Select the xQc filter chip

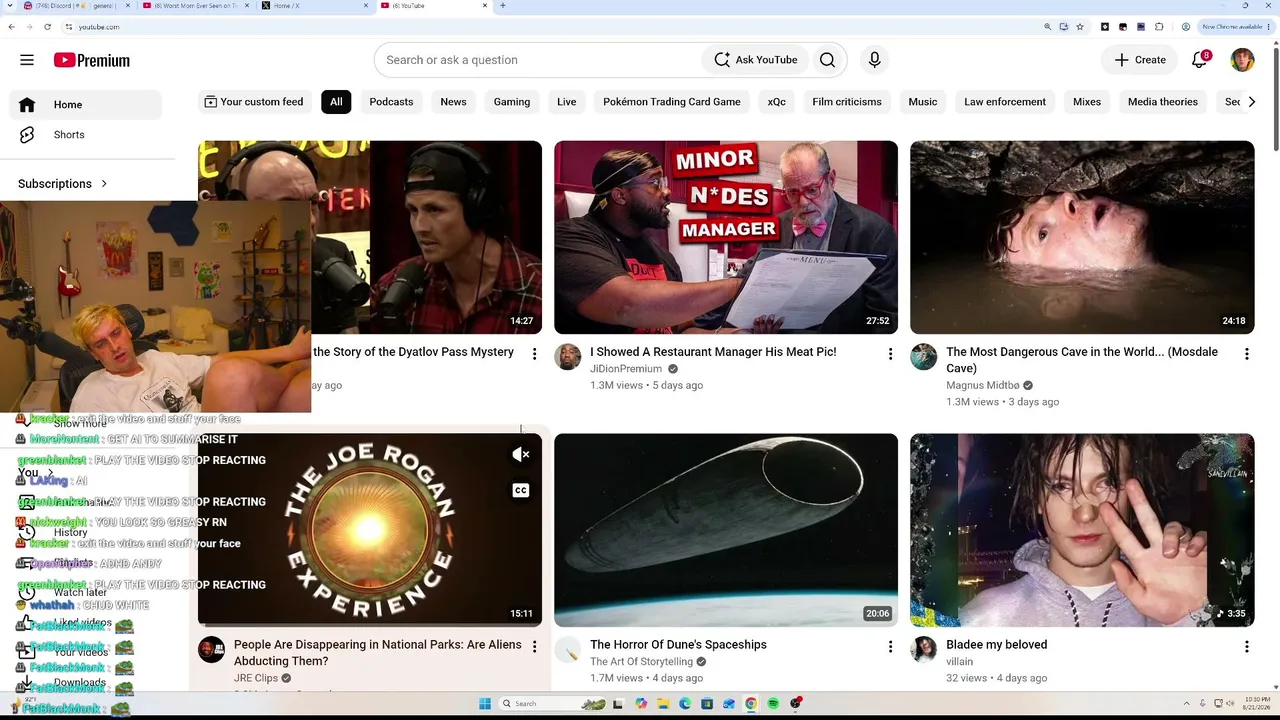pos(776,102)
